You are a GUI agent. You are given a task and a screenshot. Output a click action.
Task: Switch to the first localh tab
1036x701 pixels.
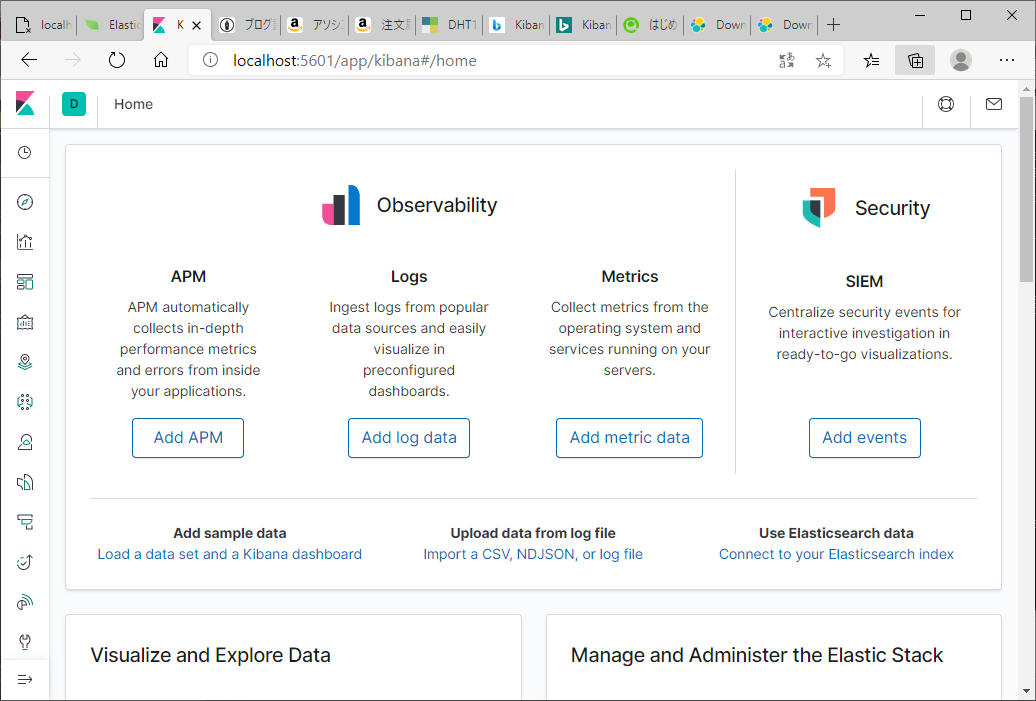43,25
